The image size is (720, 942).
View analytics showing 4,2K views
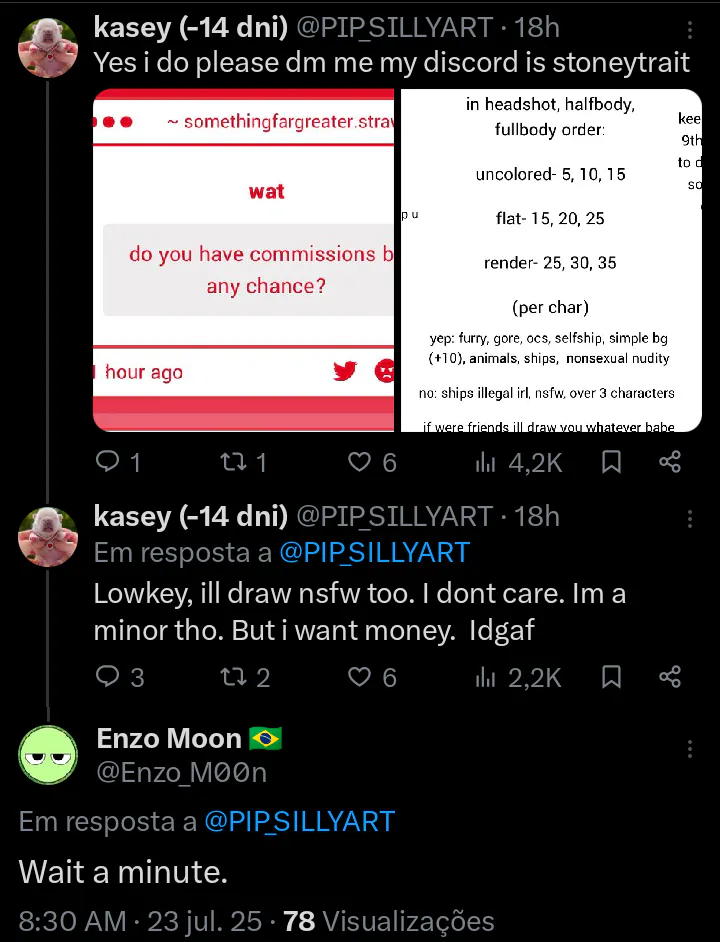click(519, 462)
